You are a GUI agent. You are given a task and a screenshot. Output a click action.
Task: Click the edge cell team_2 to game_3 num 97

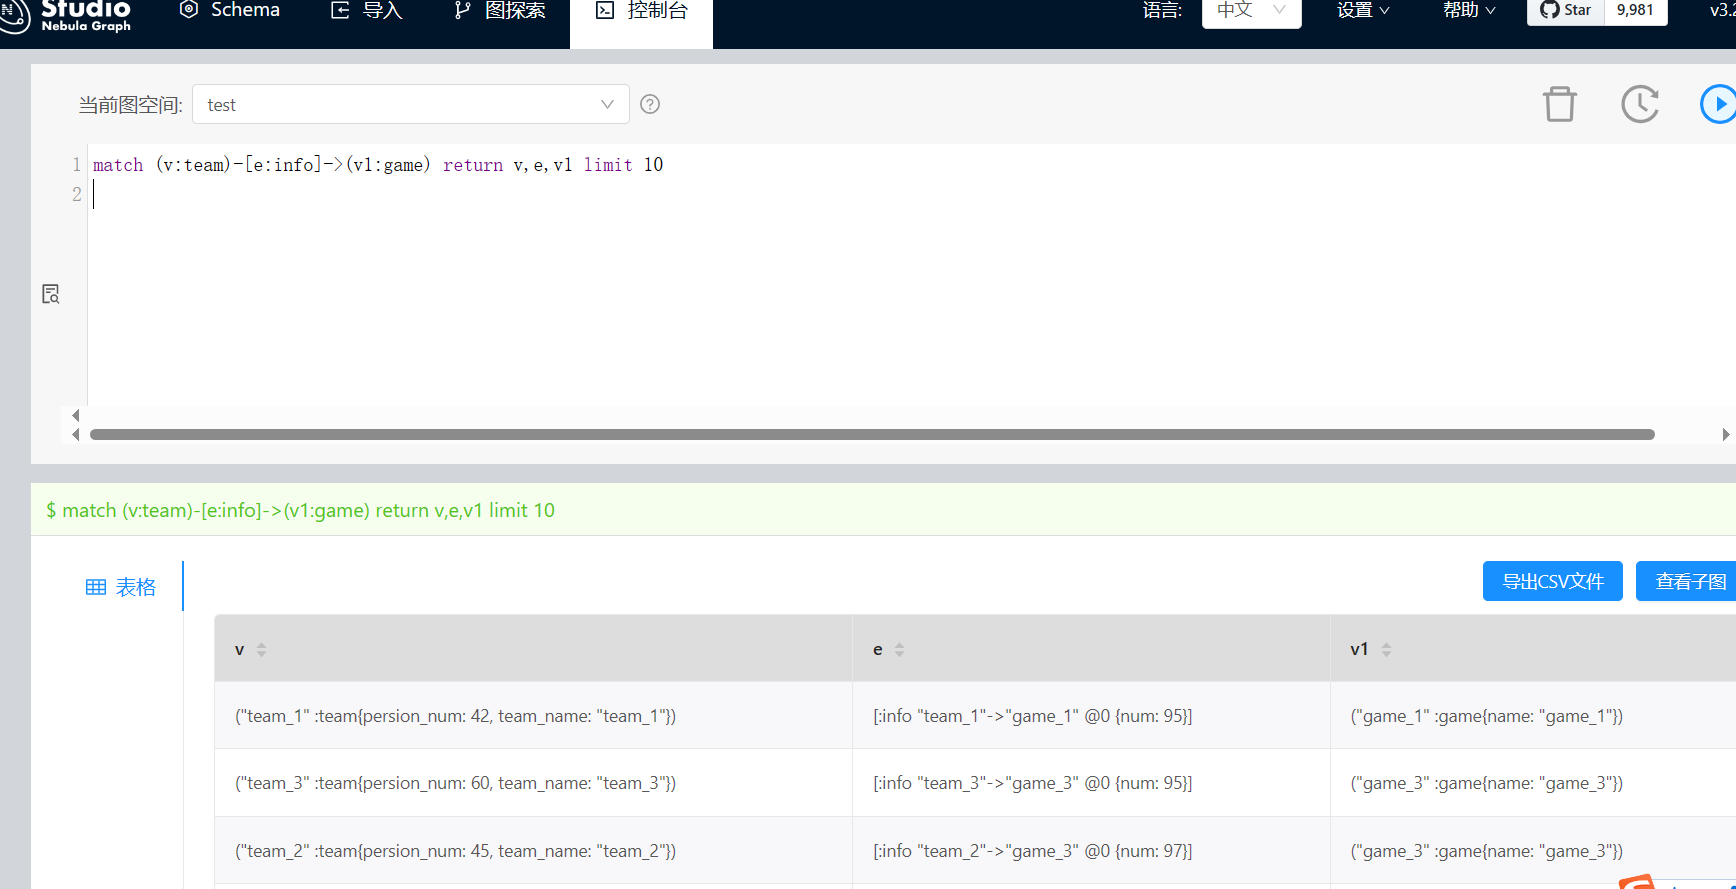[1091, 851]
